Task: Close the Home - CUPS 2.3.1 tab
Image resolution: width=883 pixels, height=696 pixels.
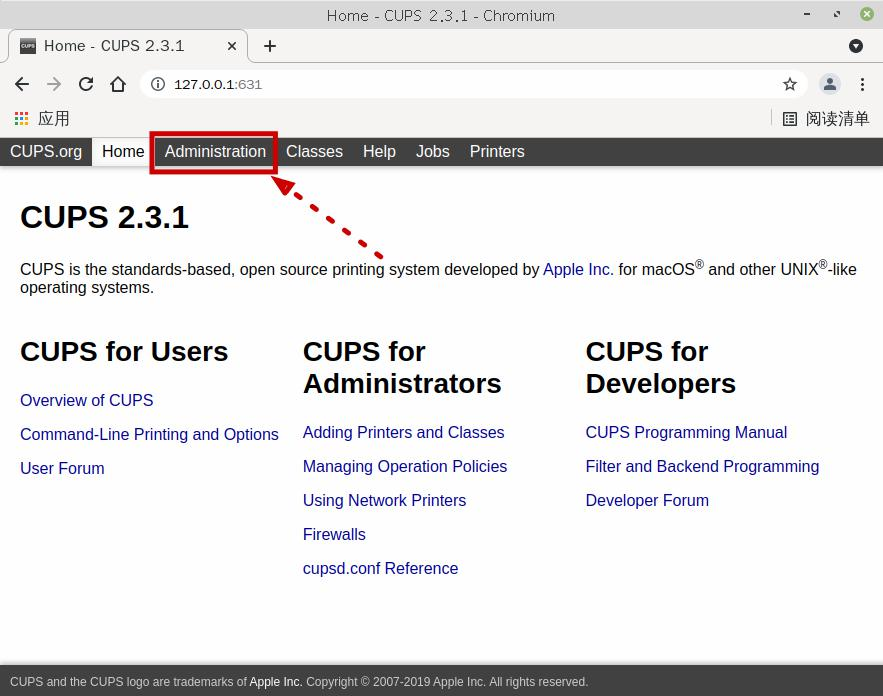Action: (231, 46)
